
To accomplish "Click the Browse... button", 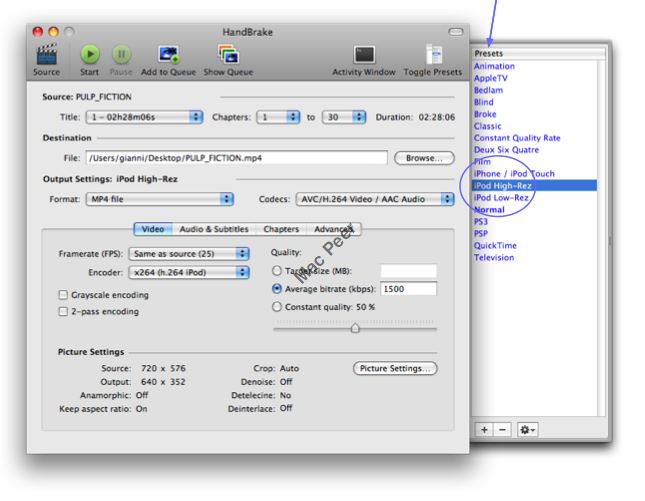I will (x=425, y=158).
